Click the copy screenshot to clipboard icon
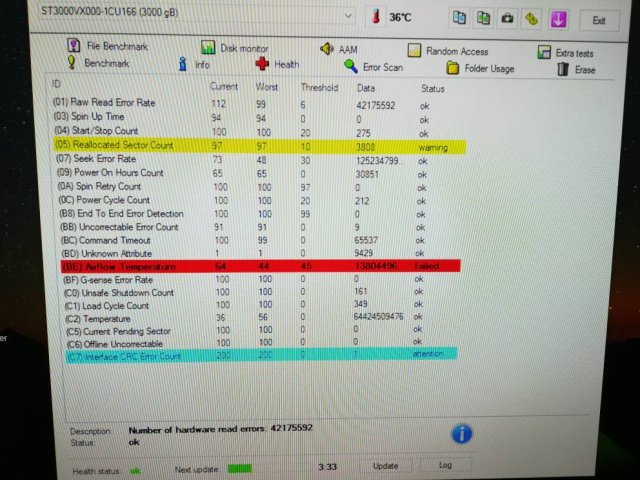The height and width of the screenshot is (480, 640). pyautogui.click(x=484, y=19)
